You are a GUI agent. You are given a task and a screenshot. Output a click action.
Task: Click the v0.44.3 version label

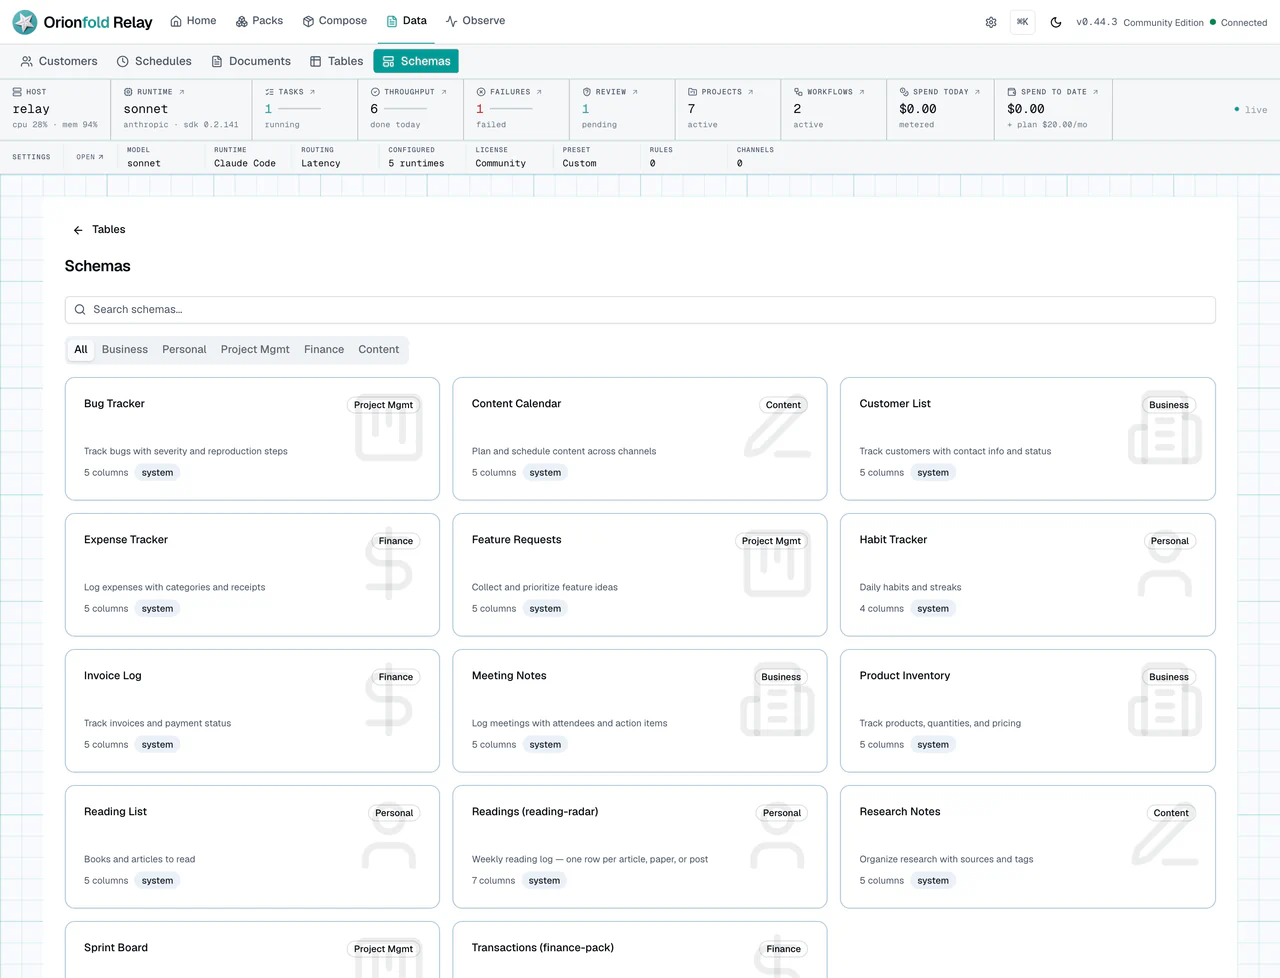(x=1096, y=22)
